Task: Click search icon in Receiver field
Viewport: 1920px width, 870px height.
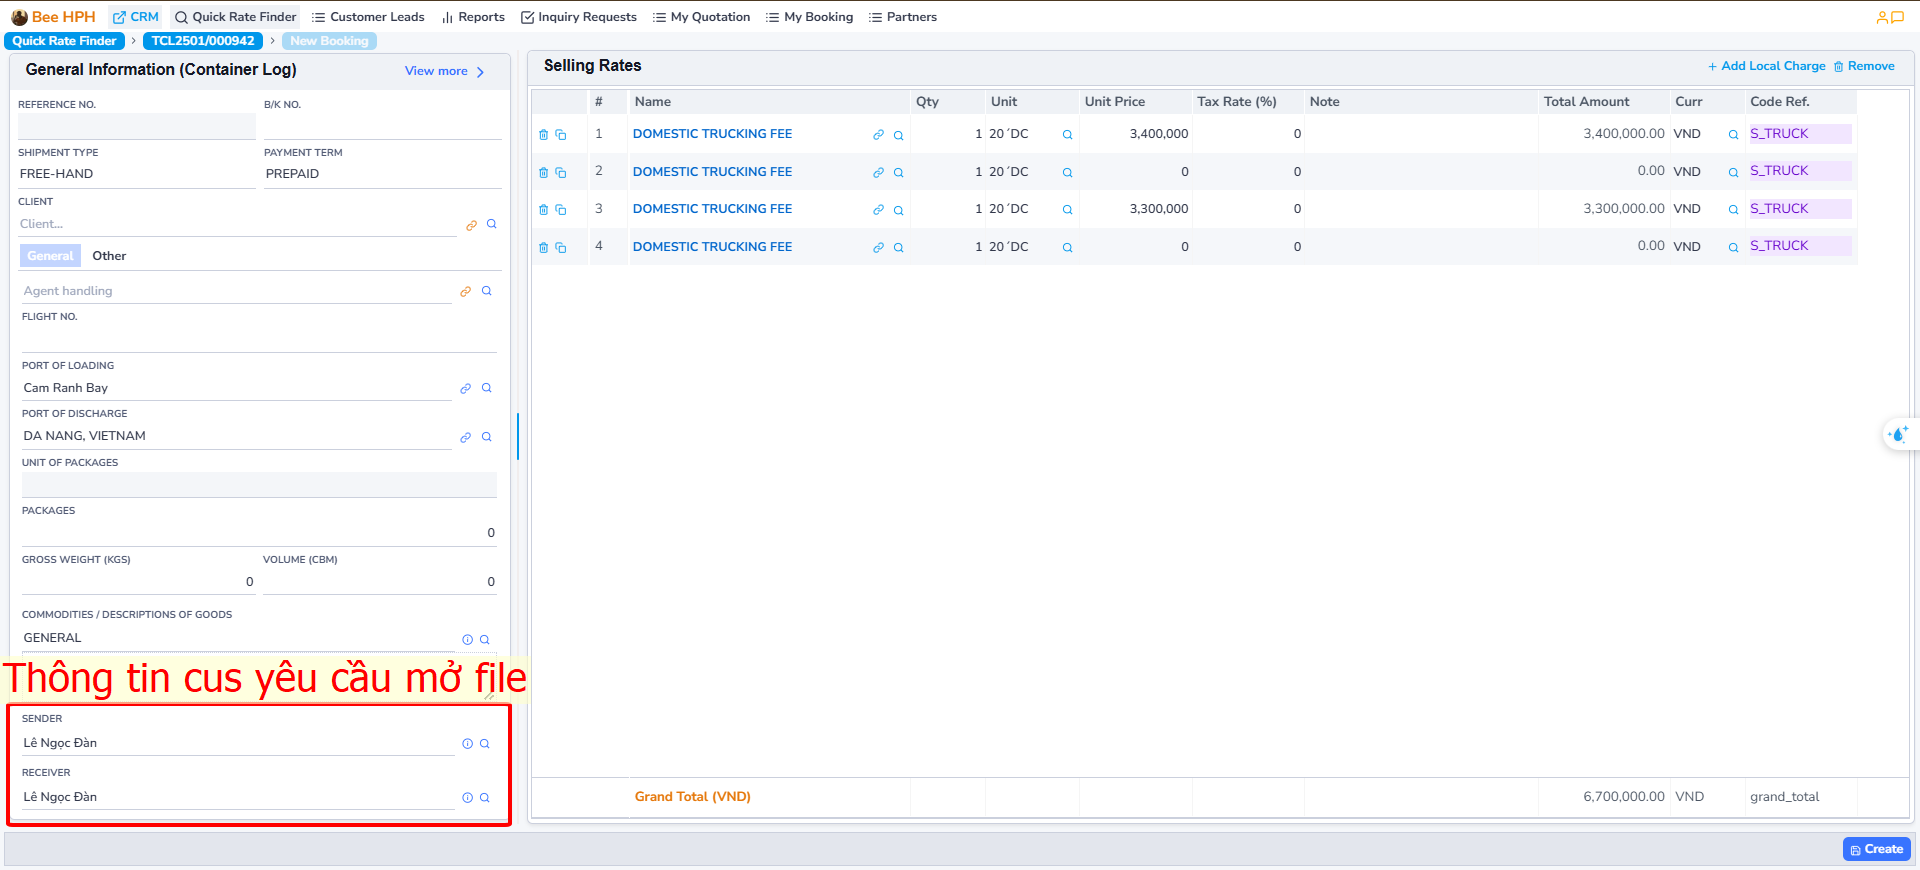Action: (485, 798)
